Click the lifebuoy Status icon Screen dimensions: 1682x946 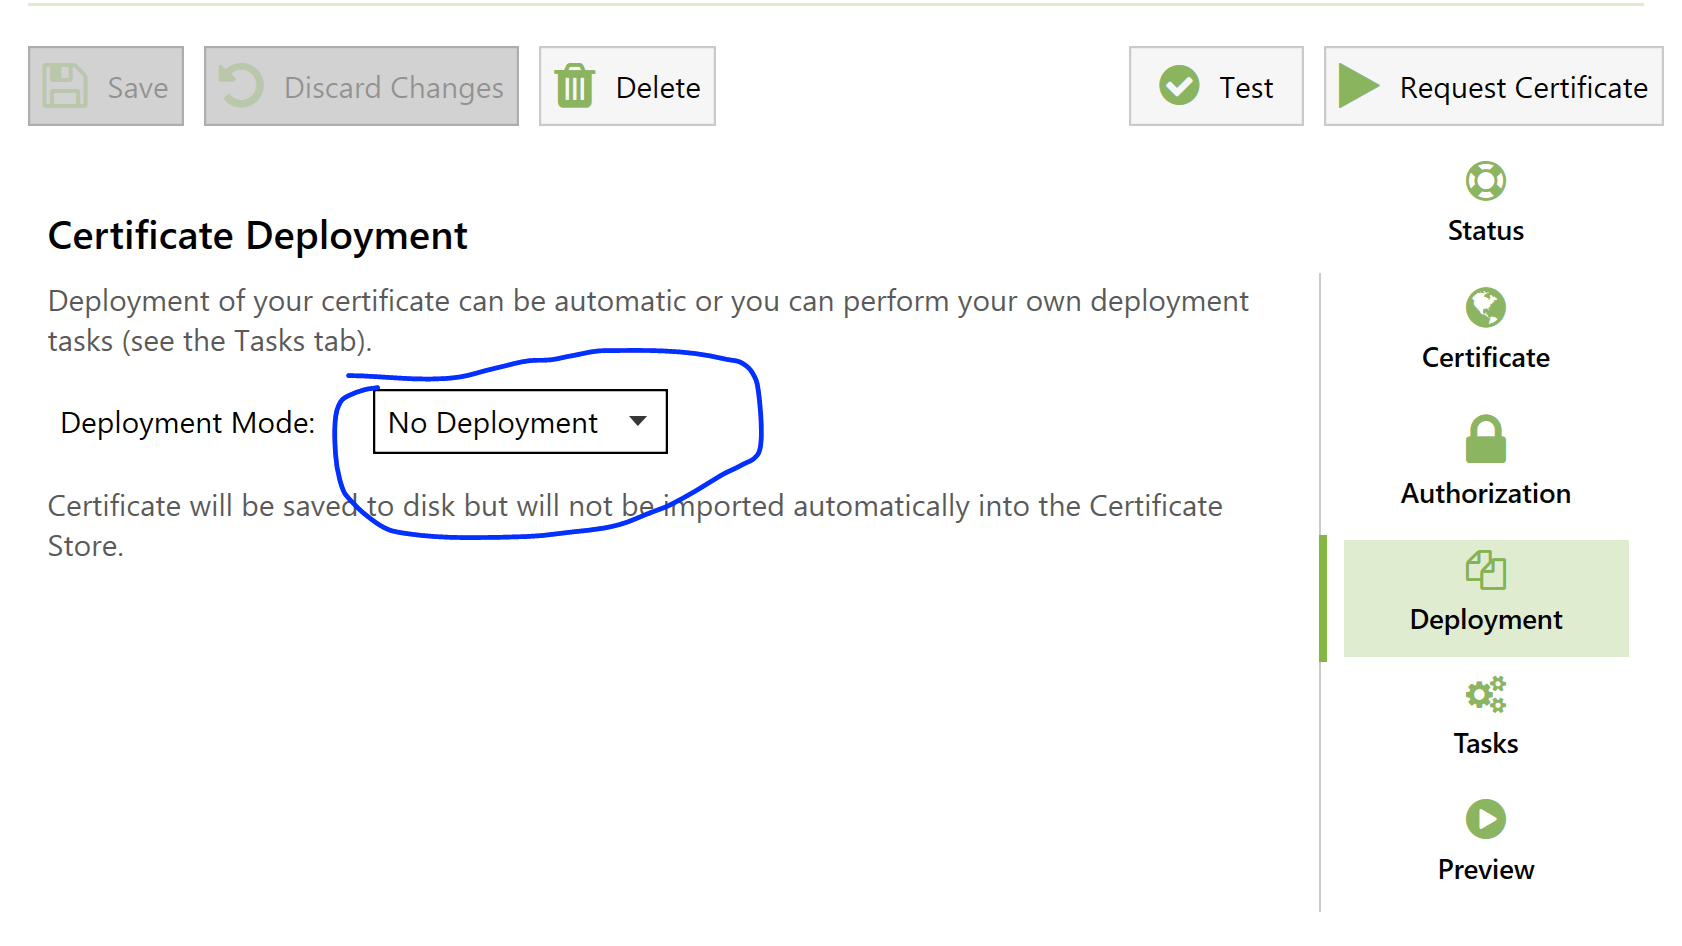pos(1485,181)
